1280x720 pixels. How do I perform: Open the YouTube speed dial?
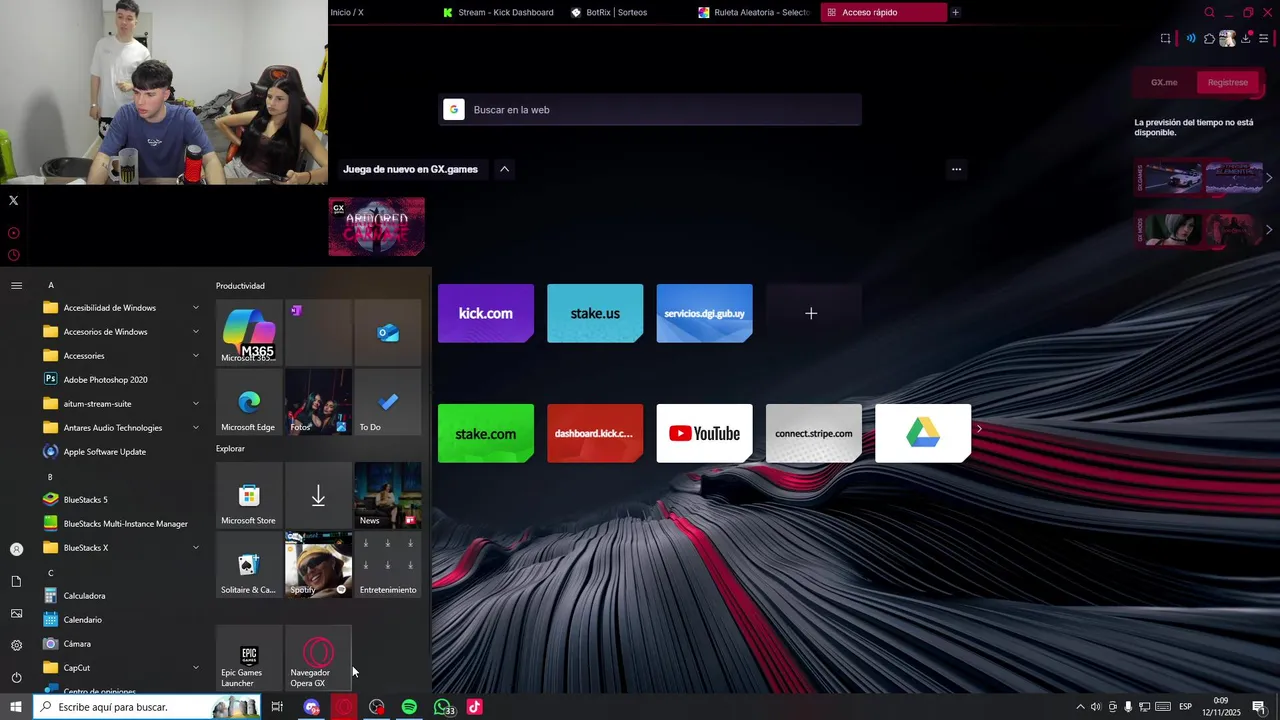(x=704, y=433)
